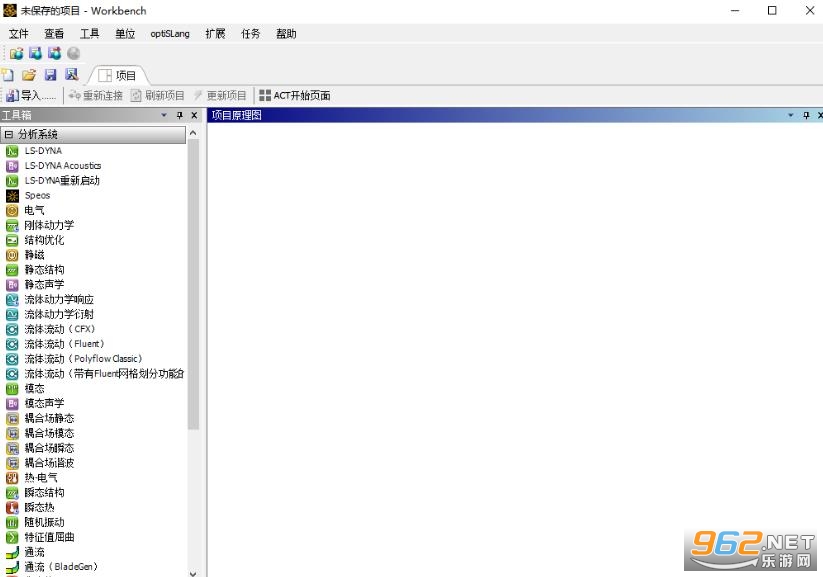This screenshot has height=577, width=823.
Task: Open the 工具 menu
Action: pos(89,34)
